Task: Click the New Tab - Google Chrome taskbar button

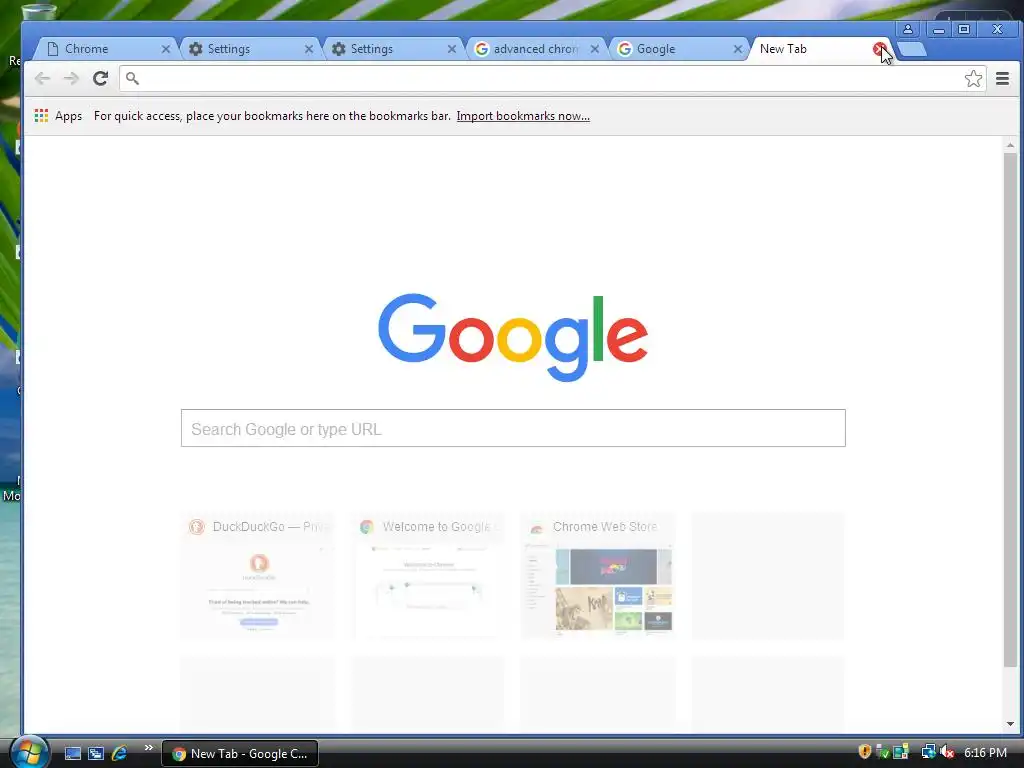Action: pyautogui.click(x=240, y=754)
